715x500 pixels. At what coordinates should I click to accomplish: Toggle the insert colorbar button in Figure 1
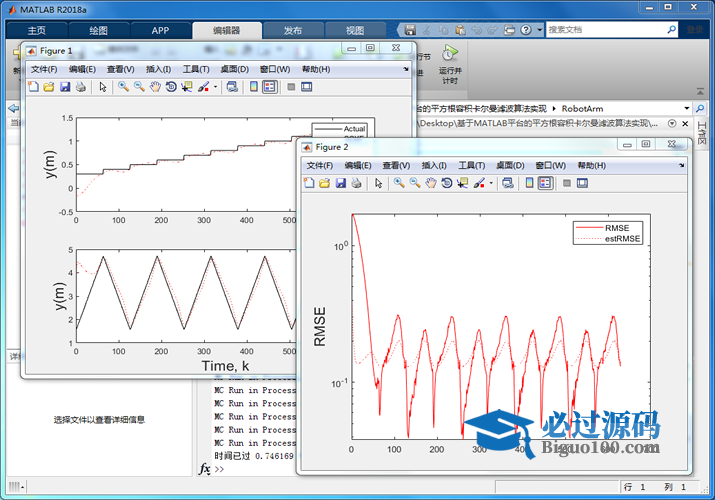[x=252, y=87]
